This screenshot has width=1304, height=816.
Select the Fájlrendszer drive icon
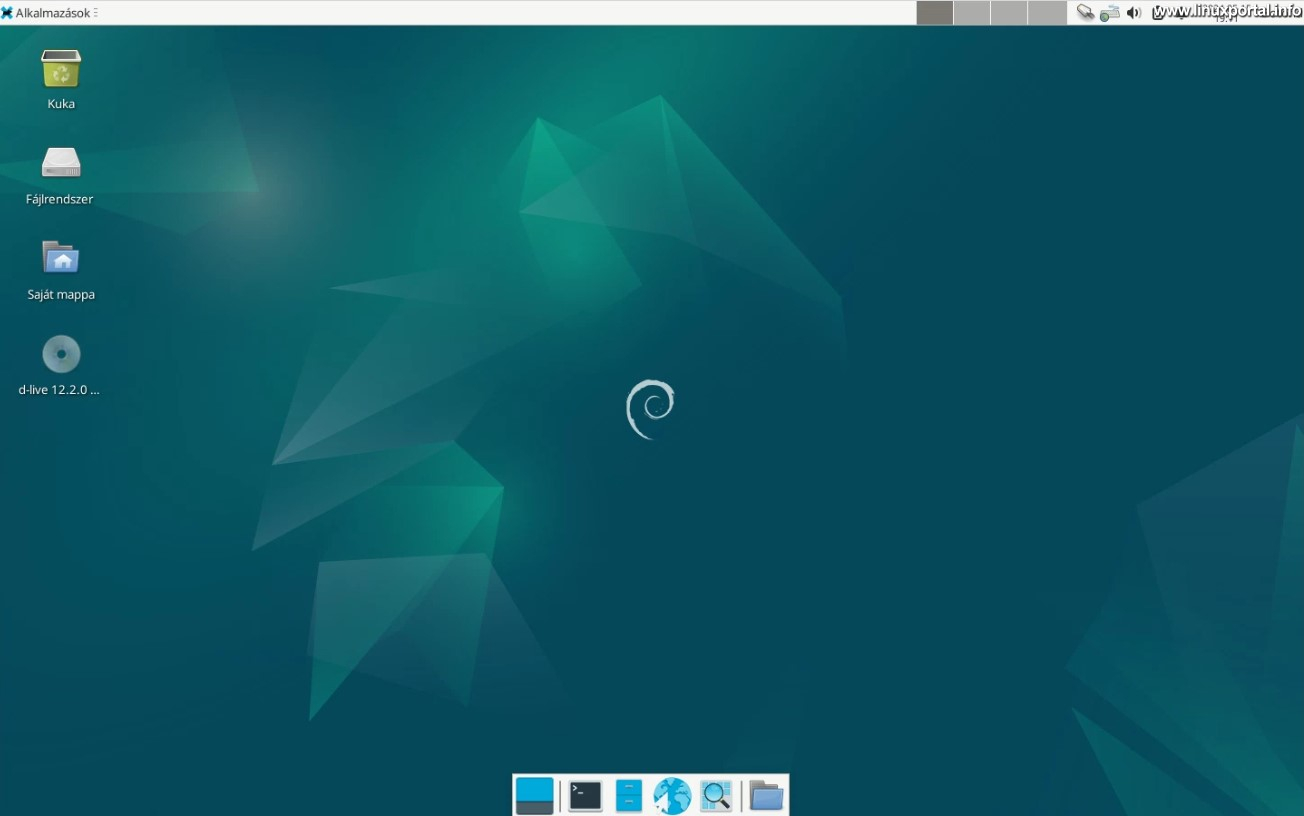tap(61, 163)
